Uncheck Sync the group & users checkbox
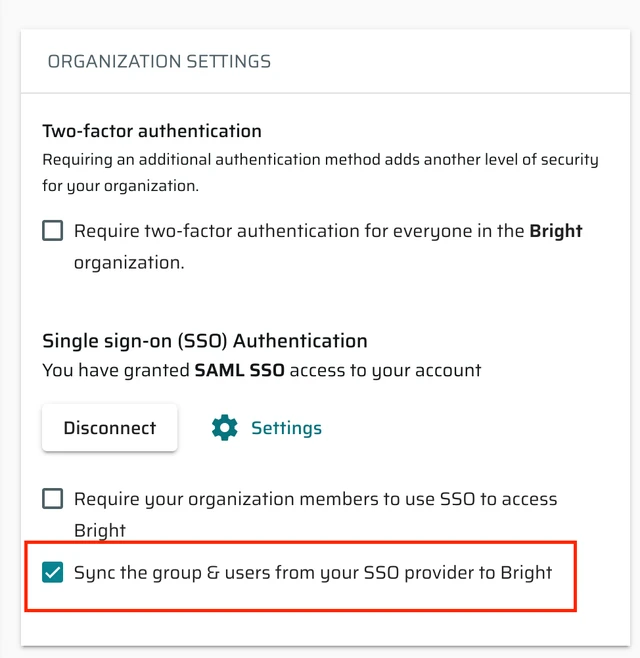This screenshot has height=658, width=640. coord(52,572)
